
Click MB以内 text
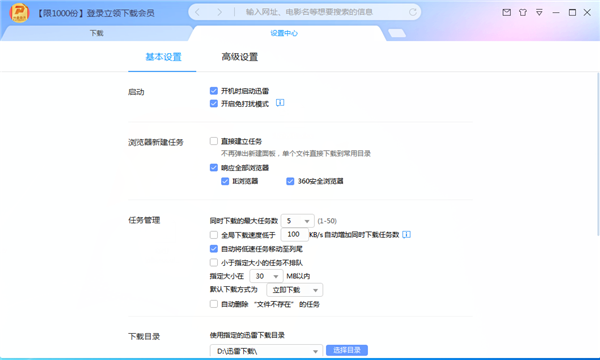pyautogui.click(x=298, y=276)
